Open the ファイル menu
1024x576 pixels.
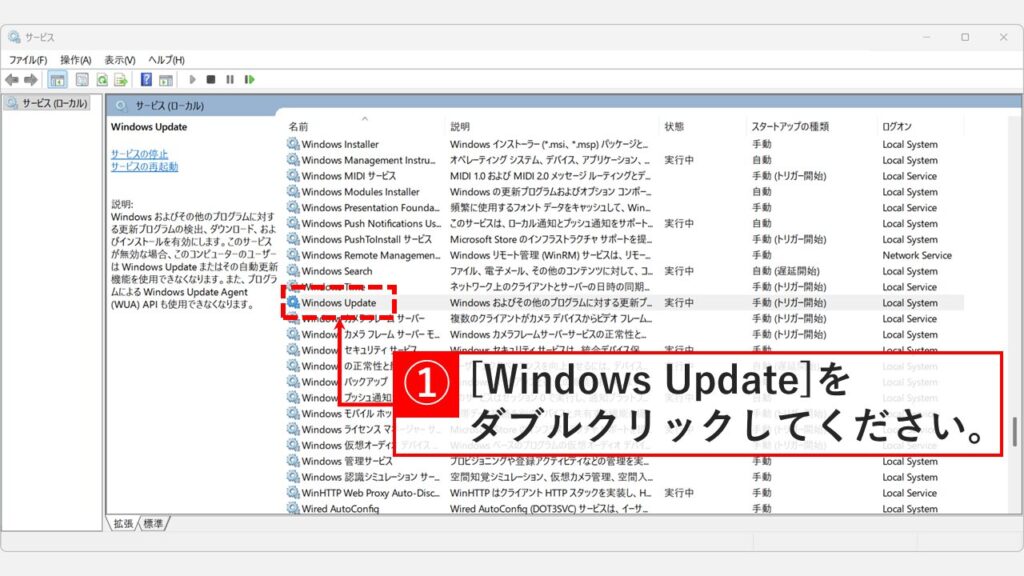coord(30,60)
